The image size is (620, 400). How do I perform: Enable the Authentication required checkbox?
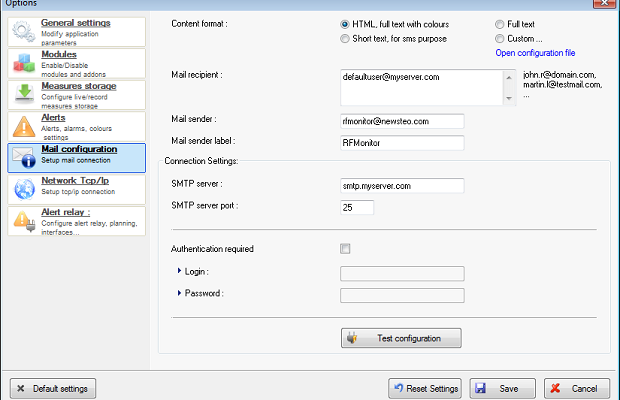345,249
